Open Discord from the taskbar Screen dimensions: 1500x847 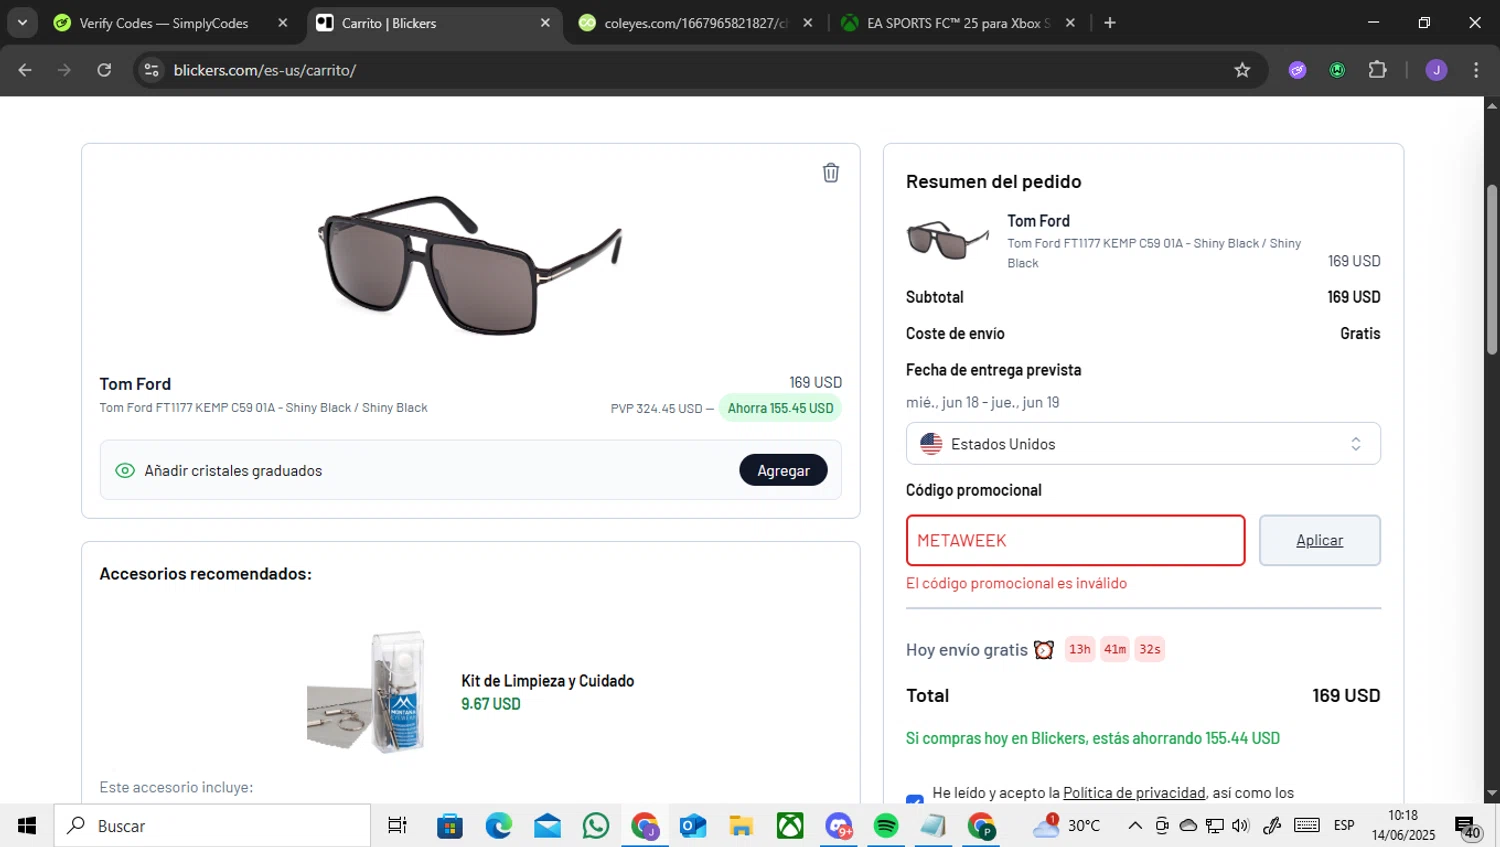pyautogui.click(x=838, y=826)
